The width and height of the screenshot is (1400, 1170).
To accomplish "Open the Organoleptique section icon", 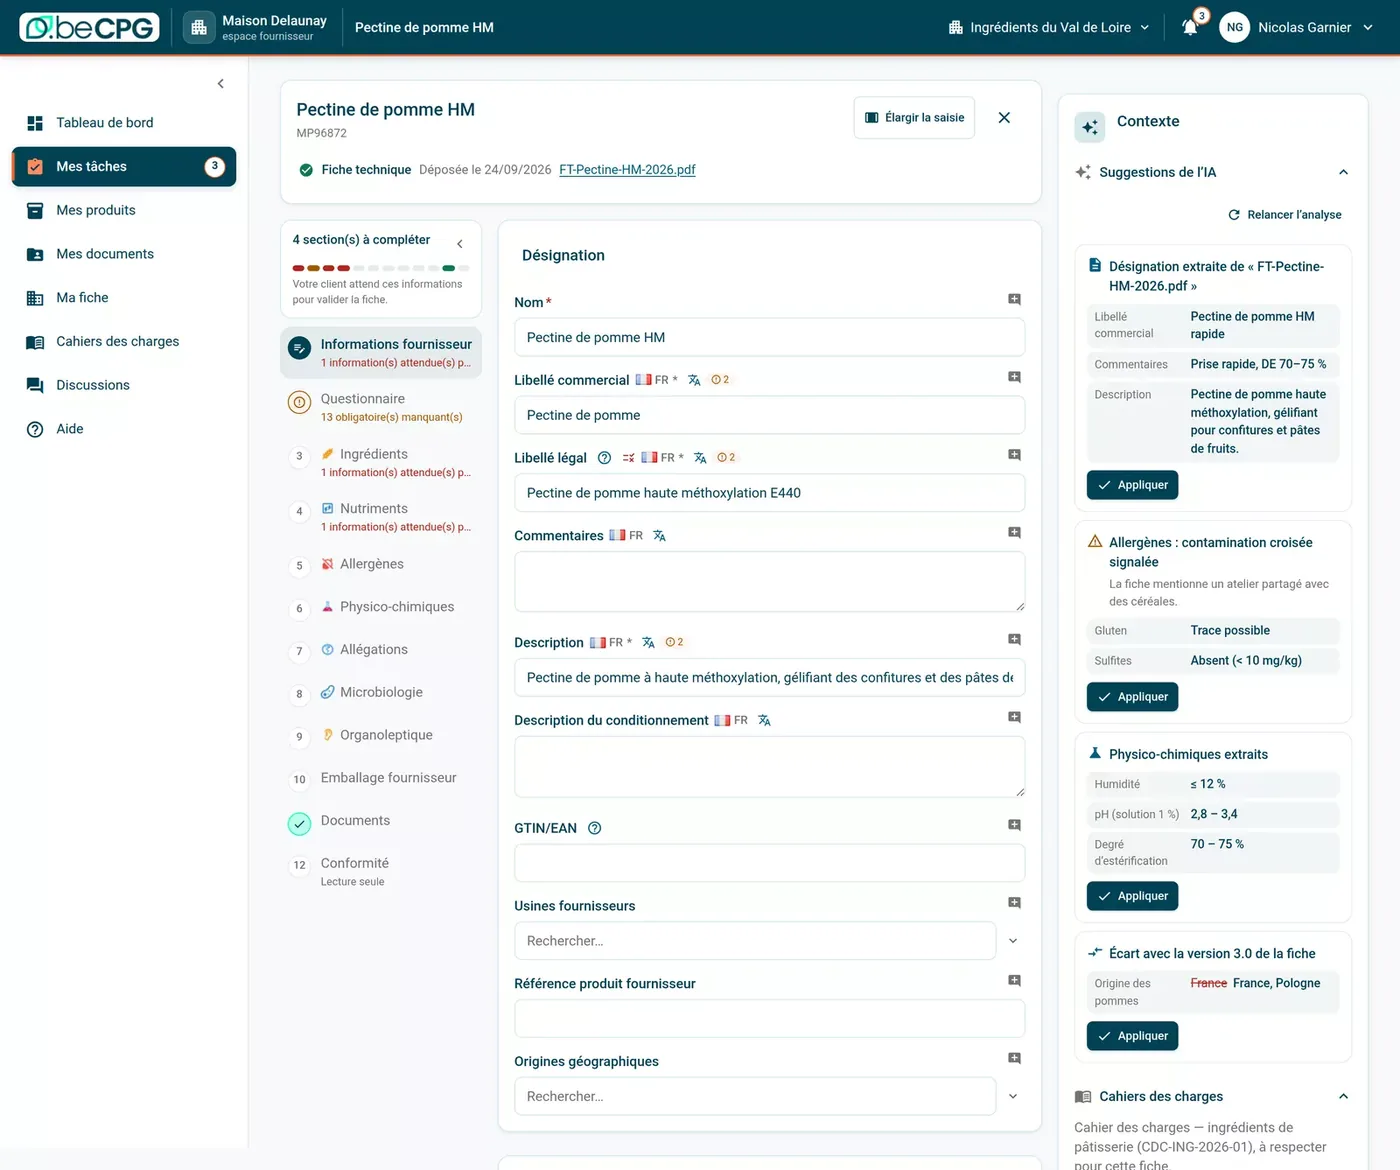I will (x=327, y=735).
